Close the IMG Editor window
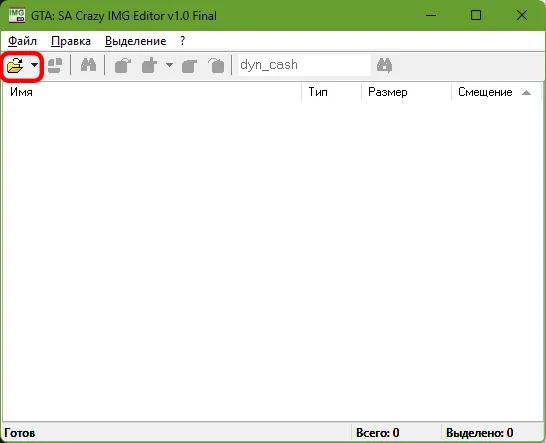This screenshot has width=546, height=443. [x=522, y=15]
